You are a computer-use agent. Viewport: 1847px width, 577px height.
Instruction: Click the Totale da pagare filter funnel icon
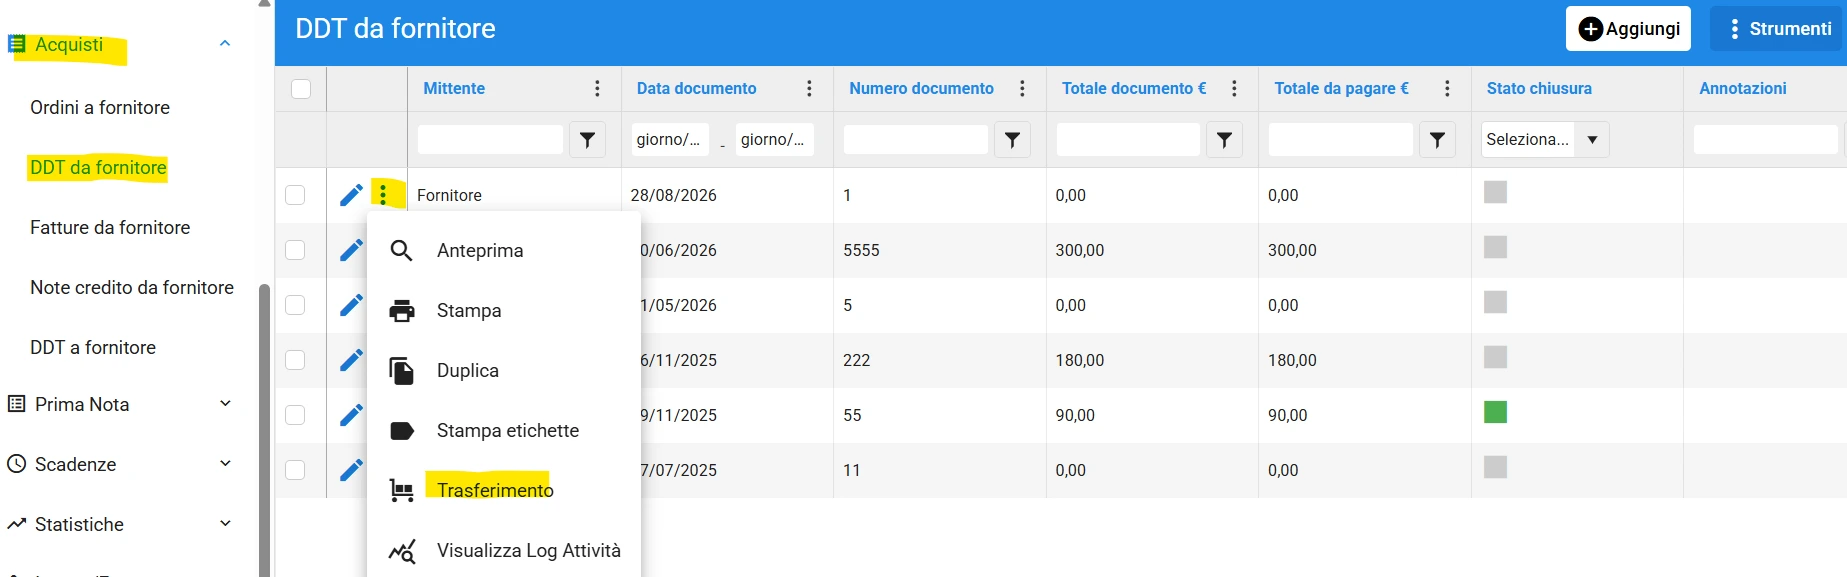click(x=1437, y=140)
